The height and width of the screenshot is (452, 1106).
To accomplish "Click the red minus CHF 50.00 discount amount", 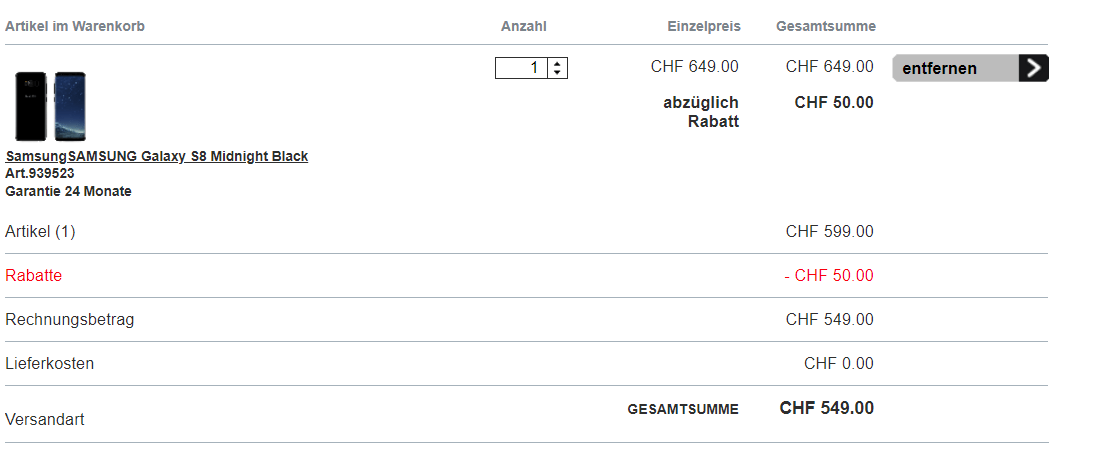I will click(828, 276).
